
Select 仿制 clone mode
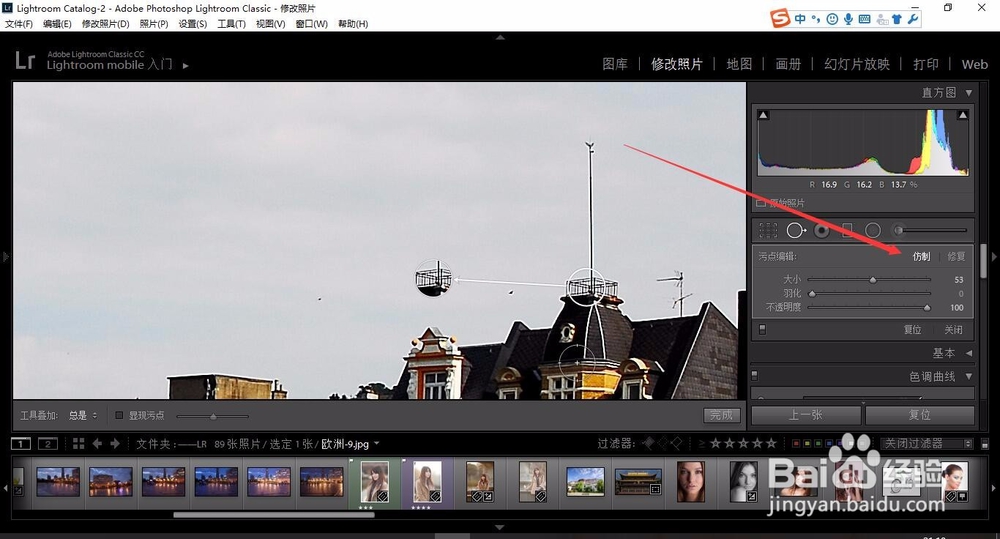pyautogui.click(x=922, y=256)
